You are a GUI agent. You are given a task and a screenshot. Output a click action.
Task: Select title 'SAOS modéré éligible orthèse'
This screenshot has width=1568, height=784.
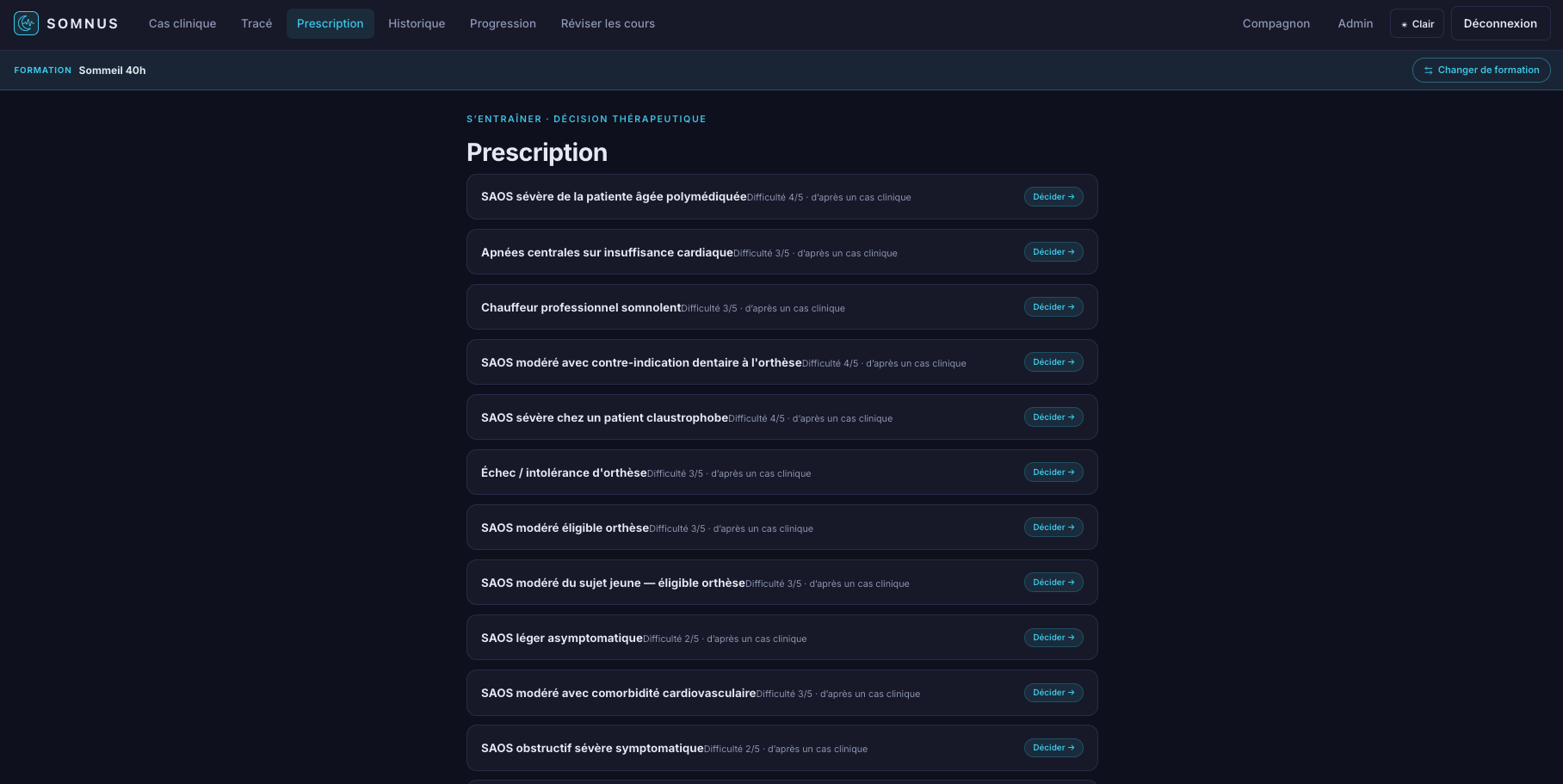click(567, 528)
